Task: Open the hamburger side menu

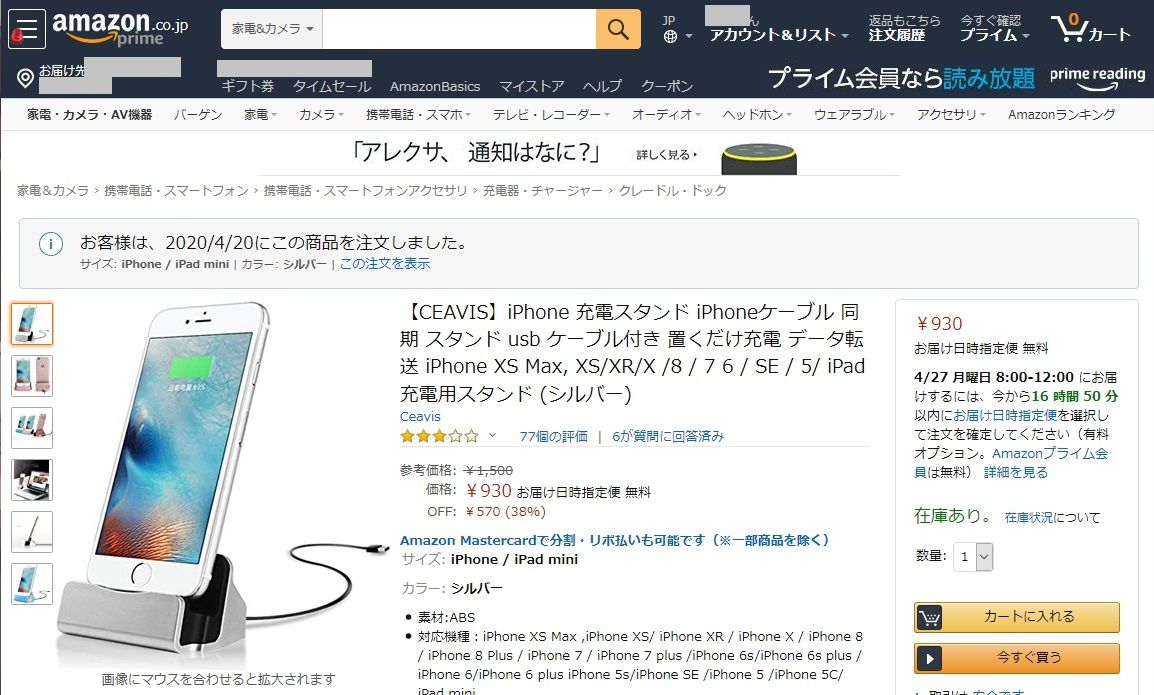Action: point(26,29)
